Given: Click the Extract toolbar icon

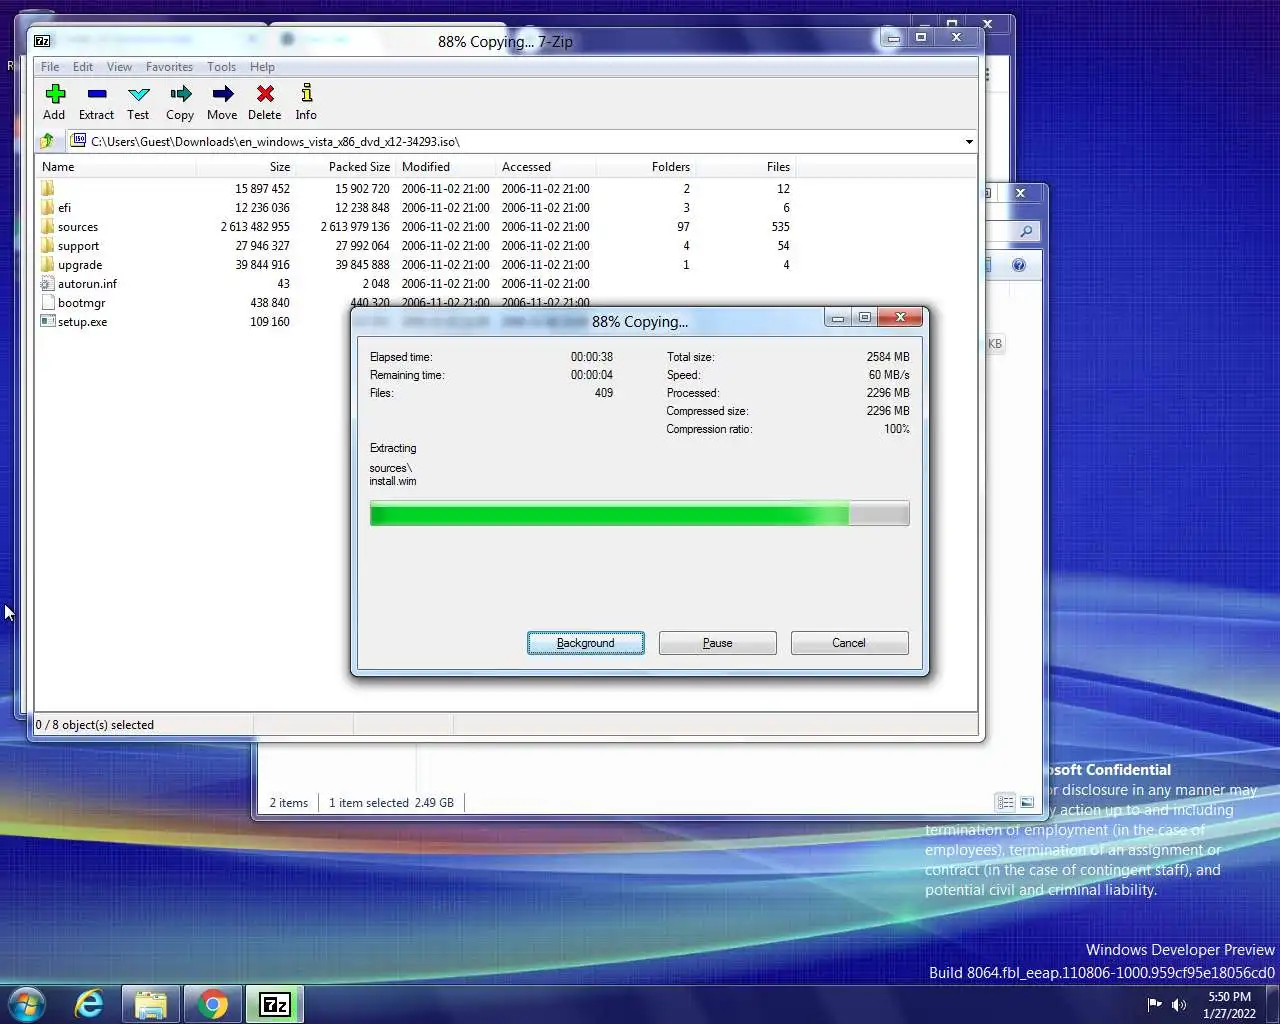Looking at the screenshot, I should 97,94.
